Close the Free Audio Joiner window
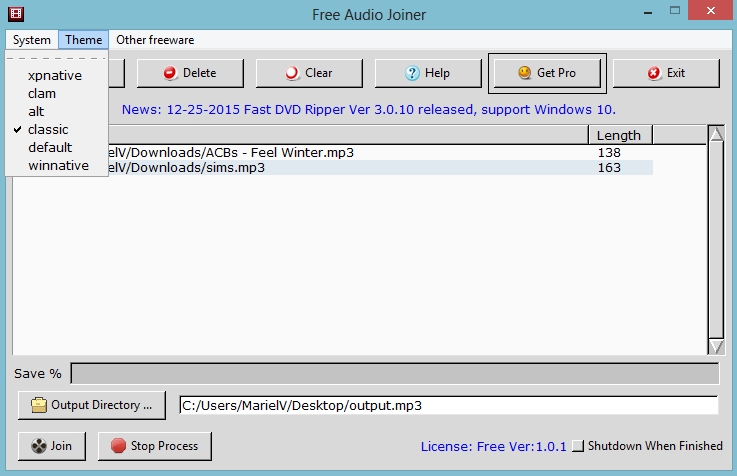Image resolution: width=737 pixels, height=476 pixels. pyautogui.click(x=711, y=11)
